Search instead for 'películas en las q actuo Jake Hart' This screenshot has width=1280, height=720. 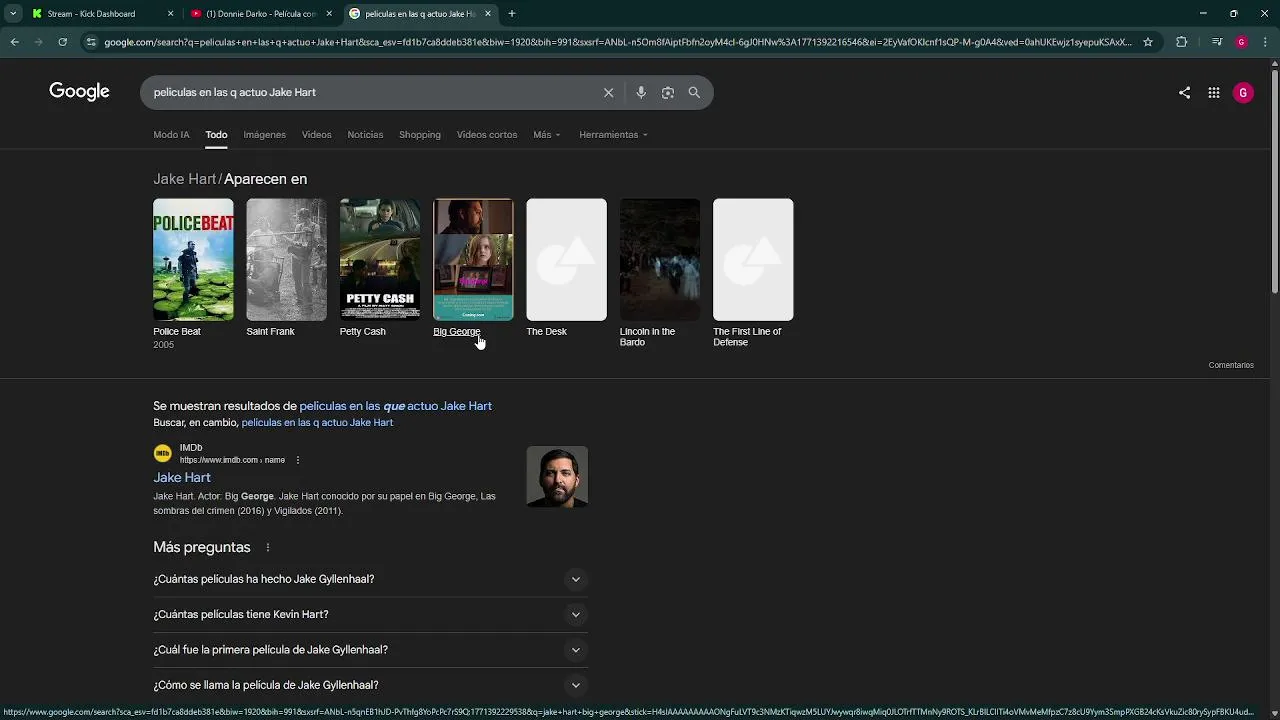317,423
